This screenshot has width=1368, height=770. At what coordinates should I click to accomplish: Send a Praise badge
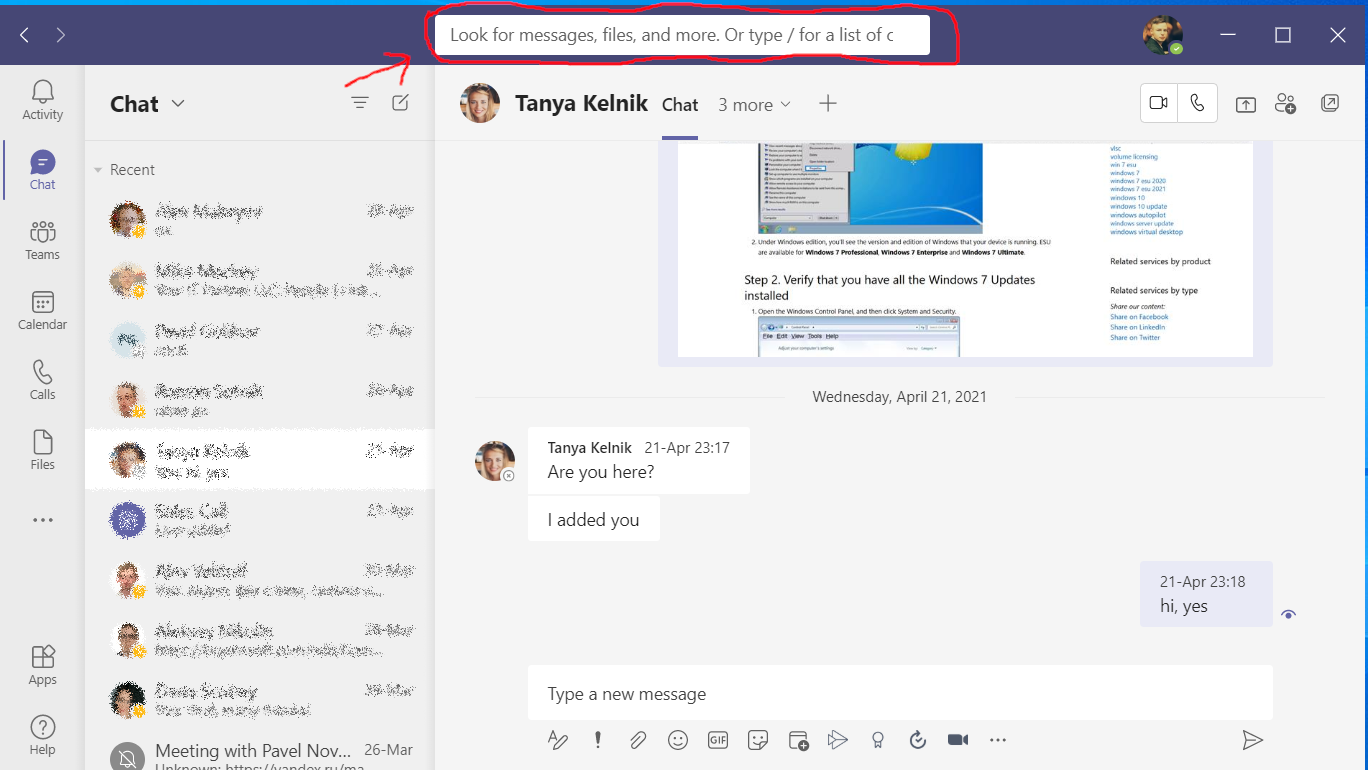coord(877,739)
